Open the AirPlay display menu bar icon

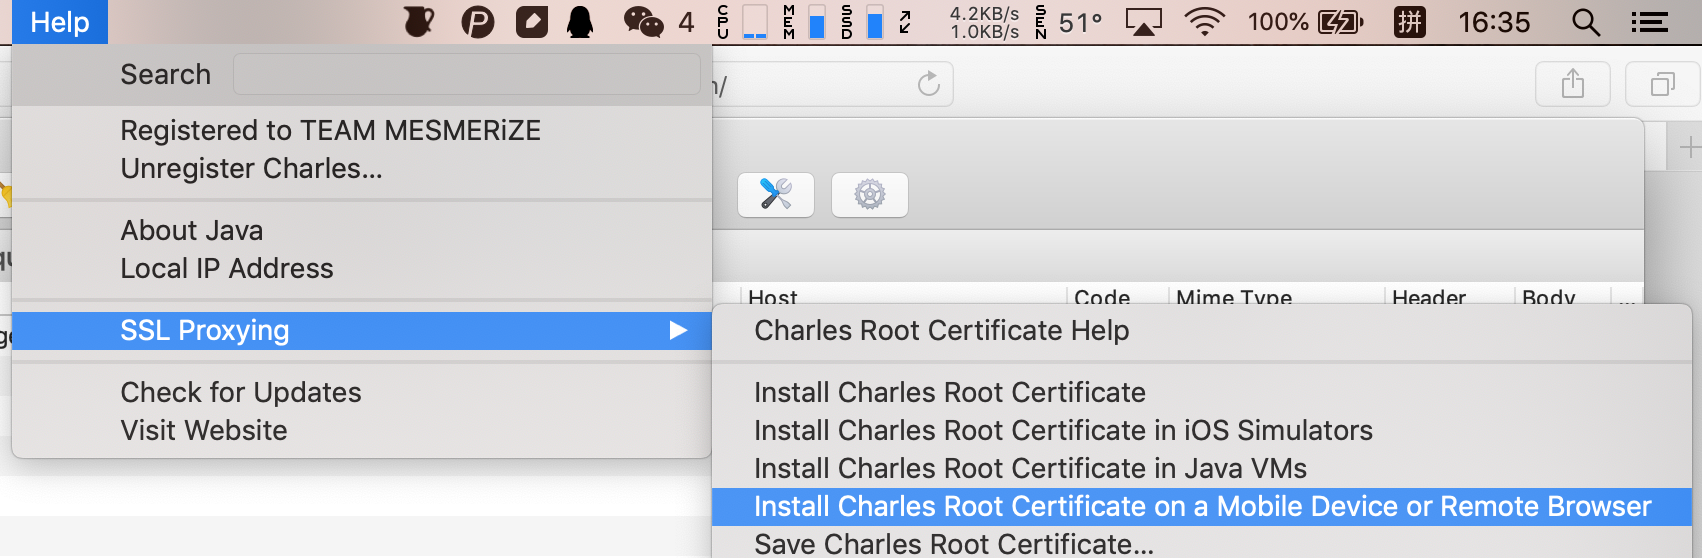point(1143,22)
